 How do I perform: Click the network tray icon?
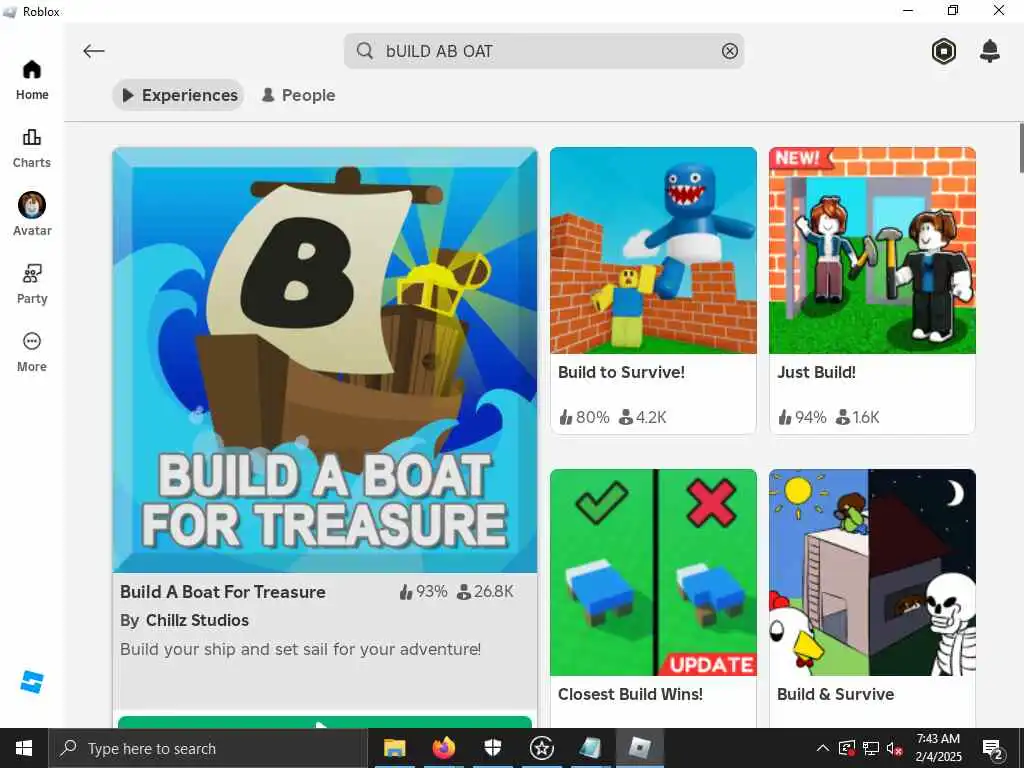pyautogui.click(x=871, y=748)
